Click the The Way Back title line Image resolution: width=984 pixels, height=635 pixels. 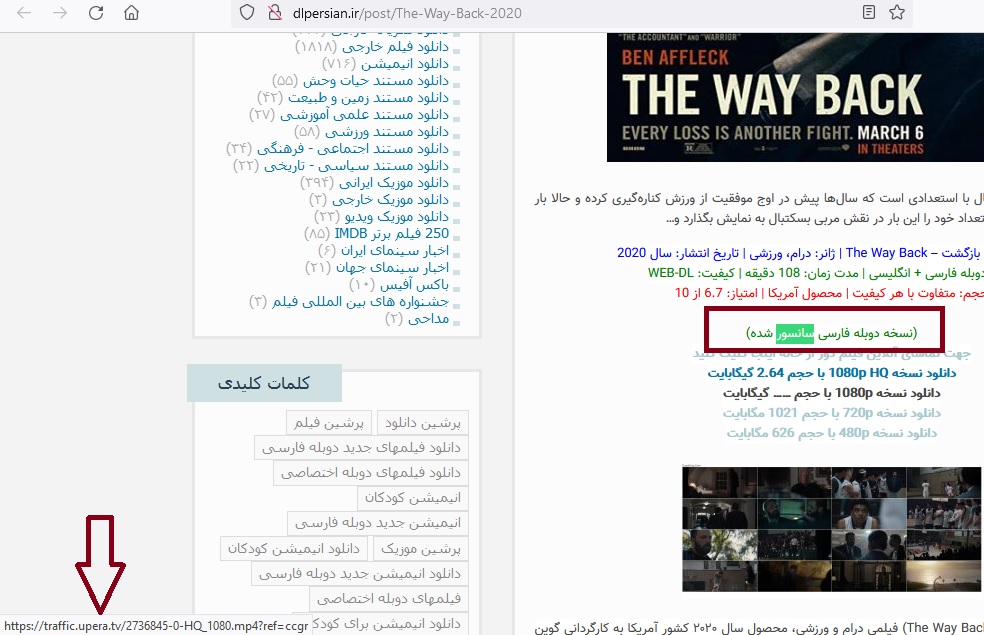(x=798, y=253)
